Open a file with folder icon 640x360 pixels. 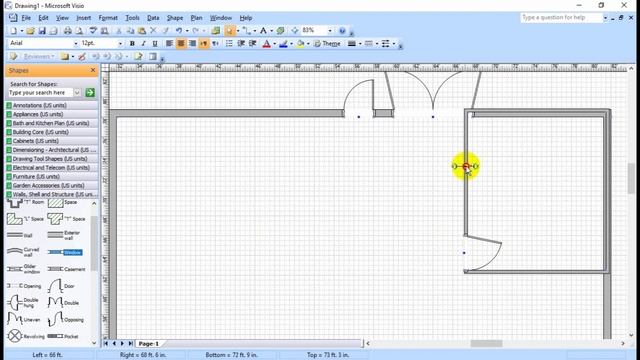tap(31, 31)
